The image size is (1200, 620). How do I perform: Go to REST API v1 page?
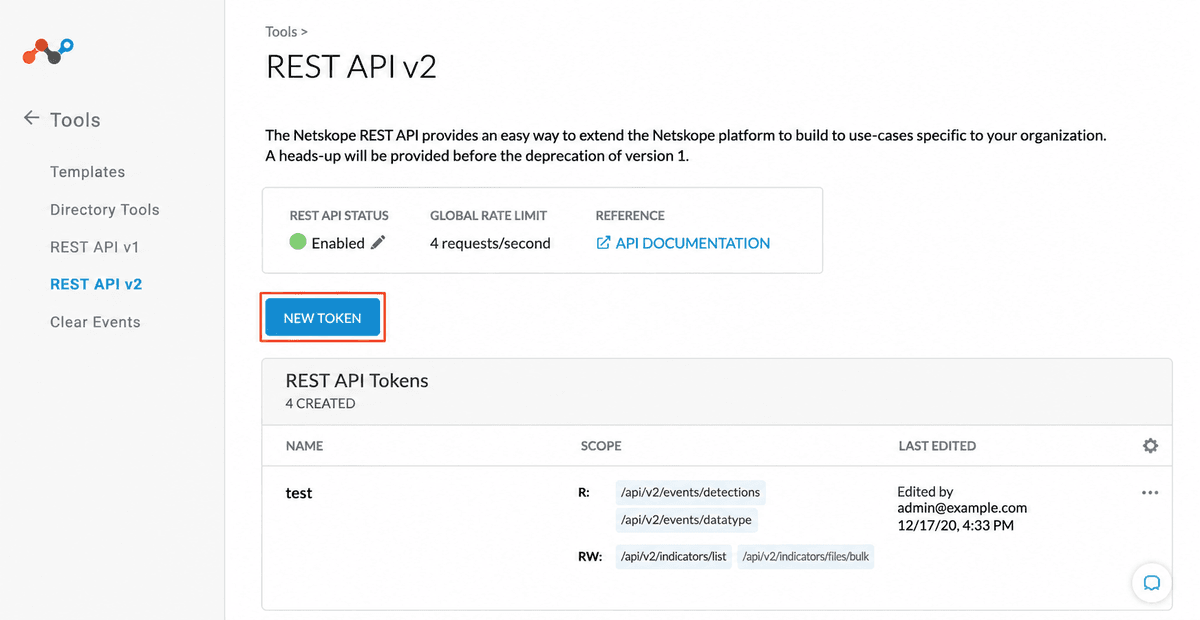tap(95, 247)
